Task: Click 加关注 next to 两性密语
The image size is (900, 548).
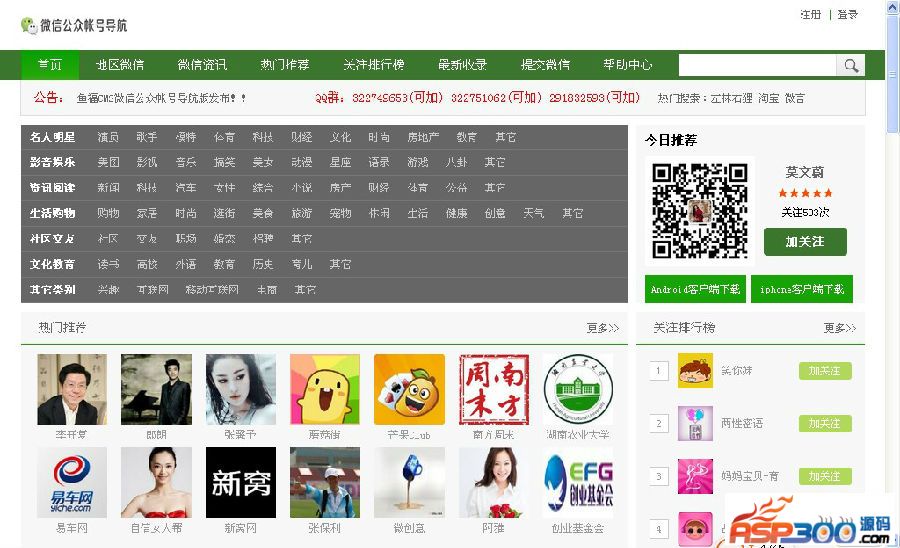Action: pos(825,423)
